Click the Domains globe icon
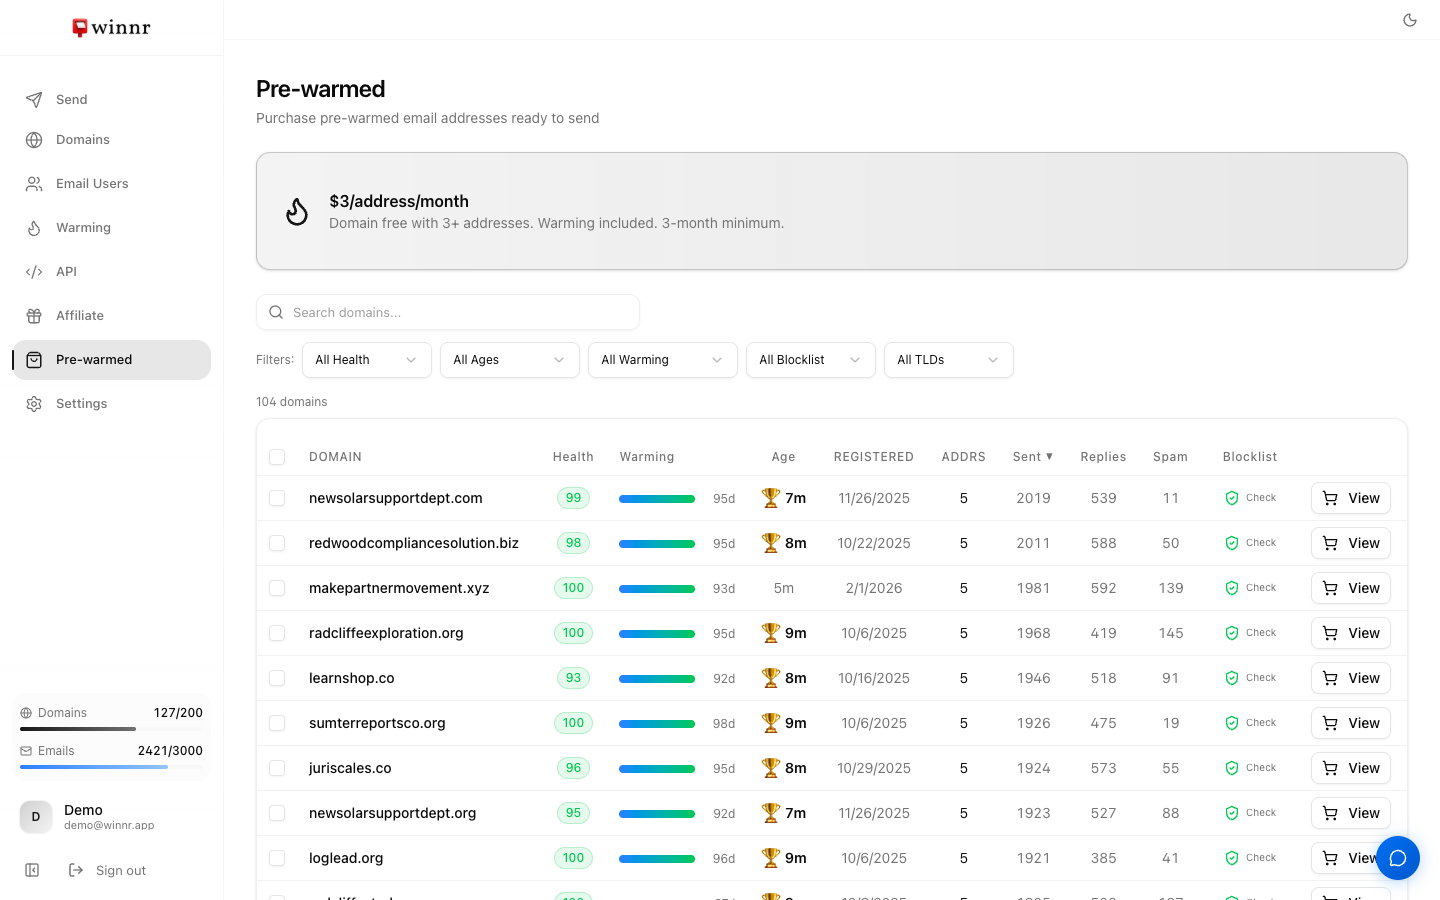Screen dimensions: 1440x900 point(34,140)
